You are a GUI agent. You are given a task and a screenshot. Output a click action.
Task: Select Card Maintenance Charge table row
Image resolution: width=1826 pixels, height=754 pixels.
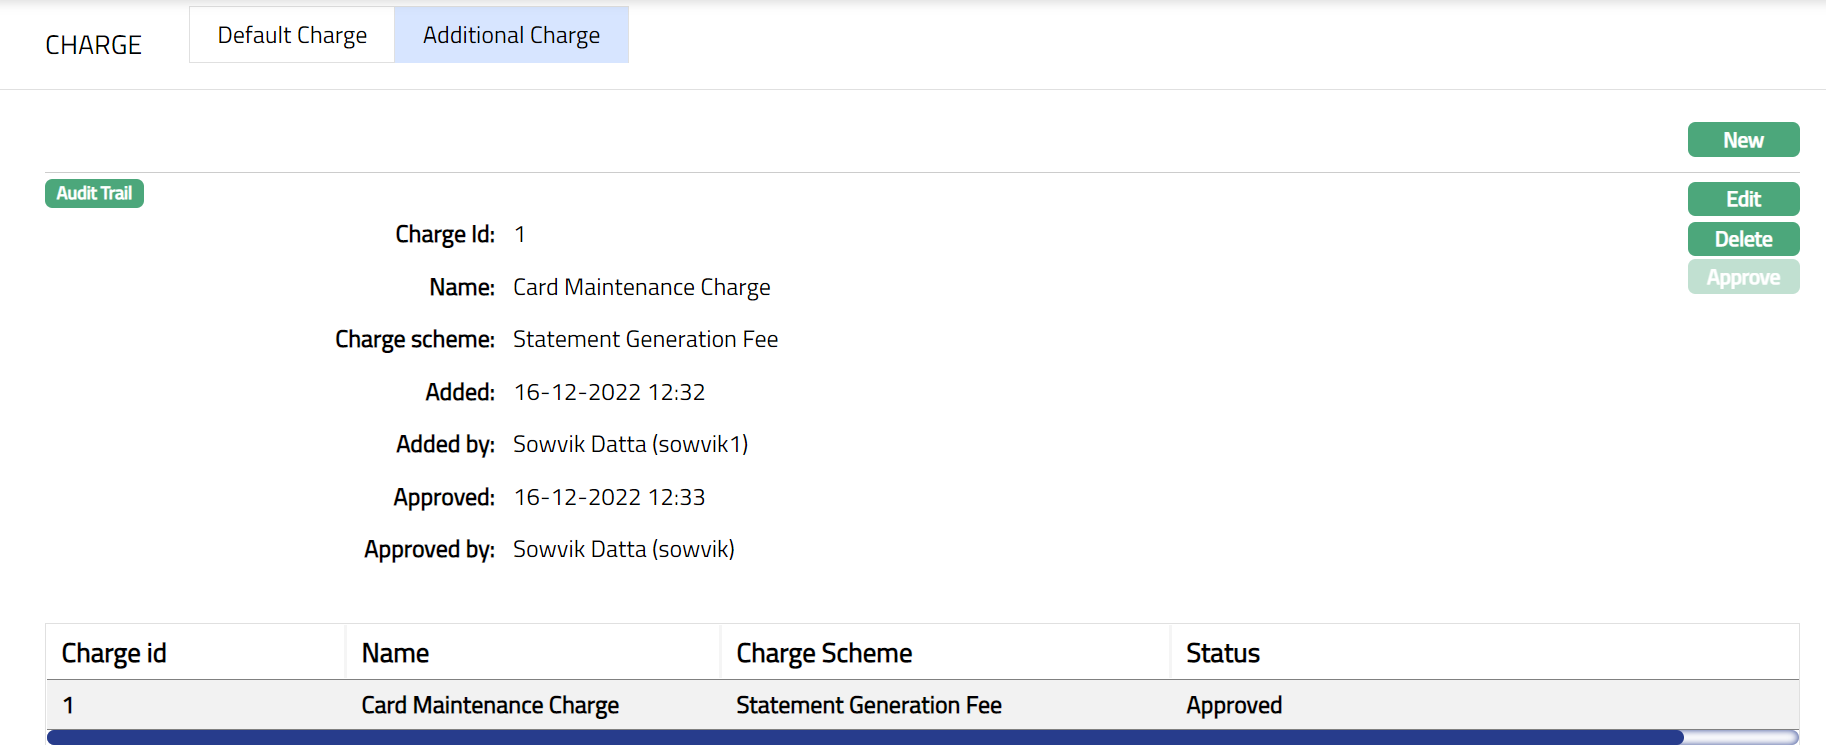(x=490, y=705)
